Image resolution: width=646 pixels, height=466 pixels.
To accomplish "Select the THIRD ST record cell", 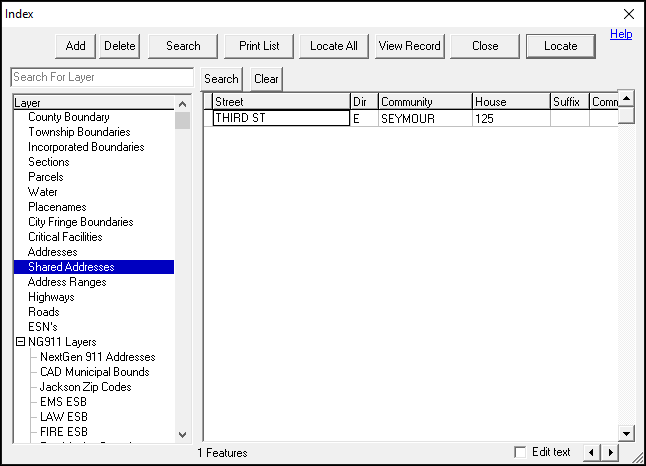I will [280, 118].
